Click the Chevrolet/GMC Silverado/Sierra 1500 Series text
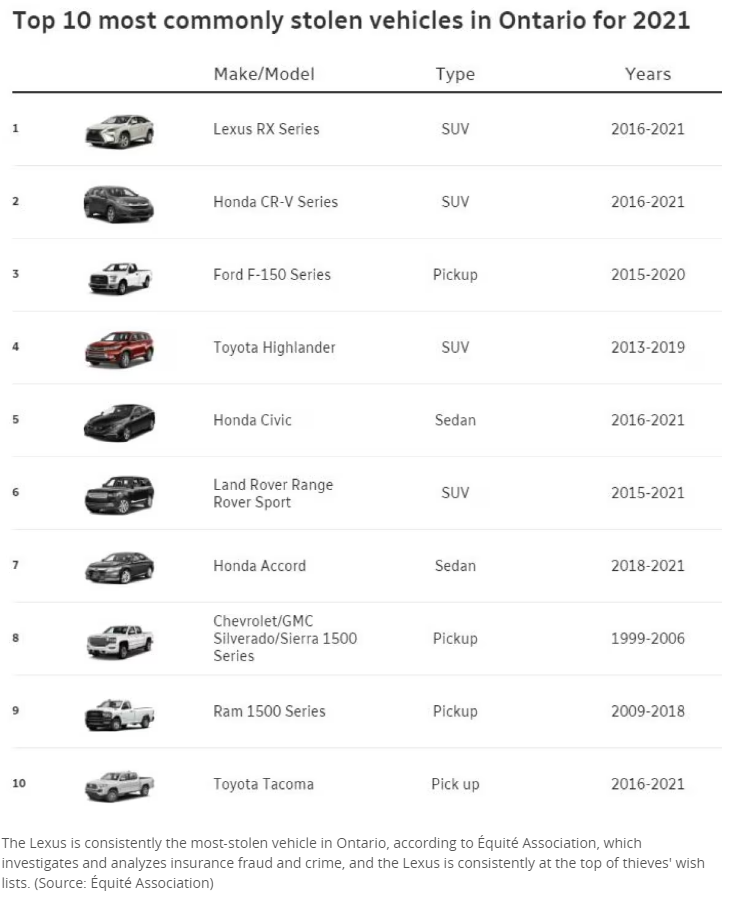Image resolution: width=735 pixels, height=898 pixels. pyautogui.click(x=285, y=638)
